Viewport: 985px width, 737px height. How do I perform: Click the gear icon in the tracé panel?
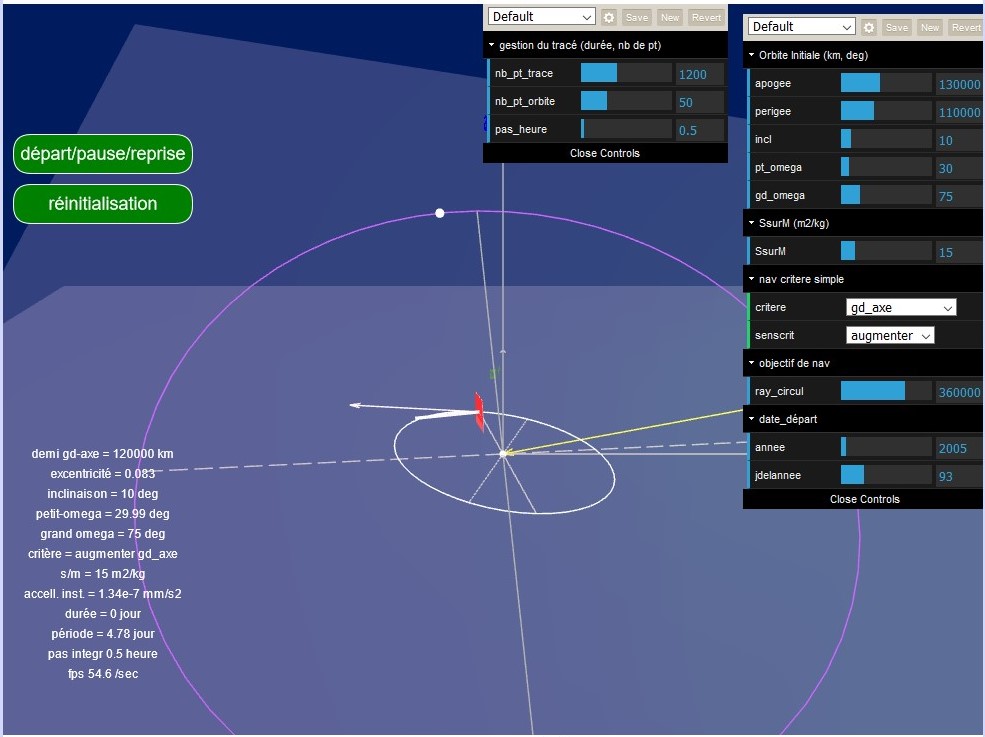(609, 17)
